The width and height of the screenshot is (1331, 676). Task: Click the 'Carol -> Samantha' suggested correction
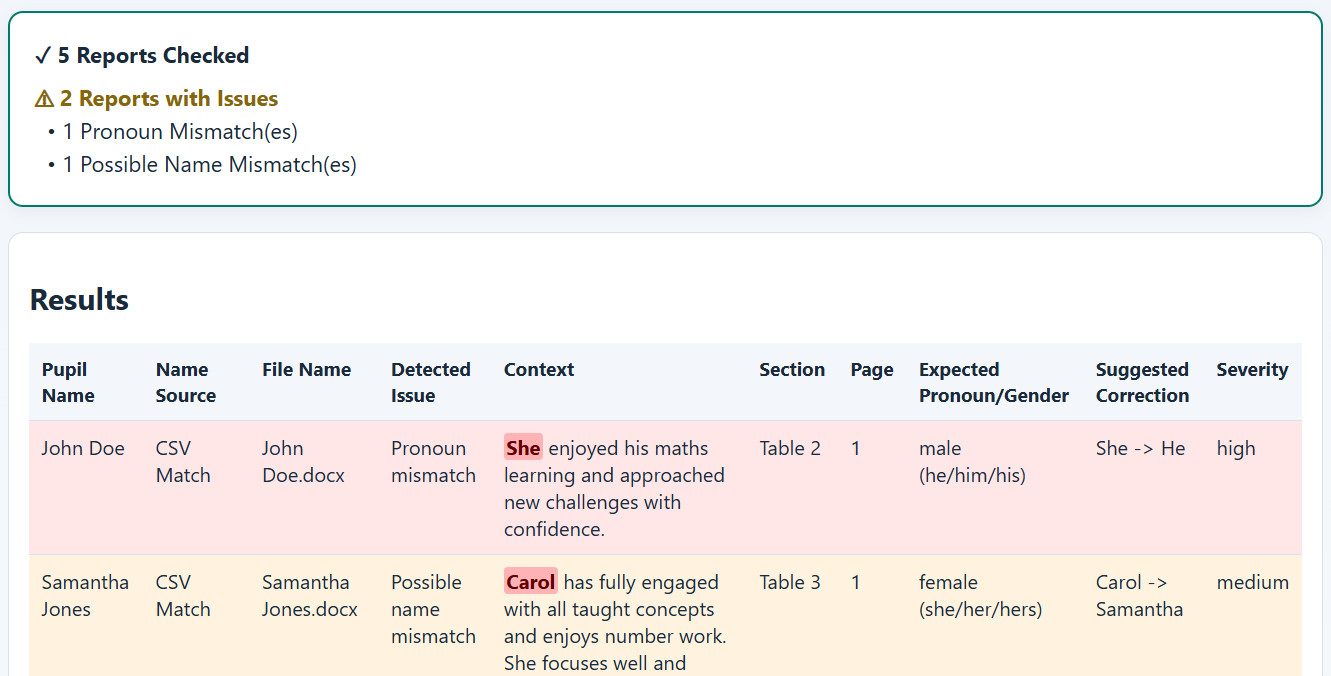click(1139, 596)
